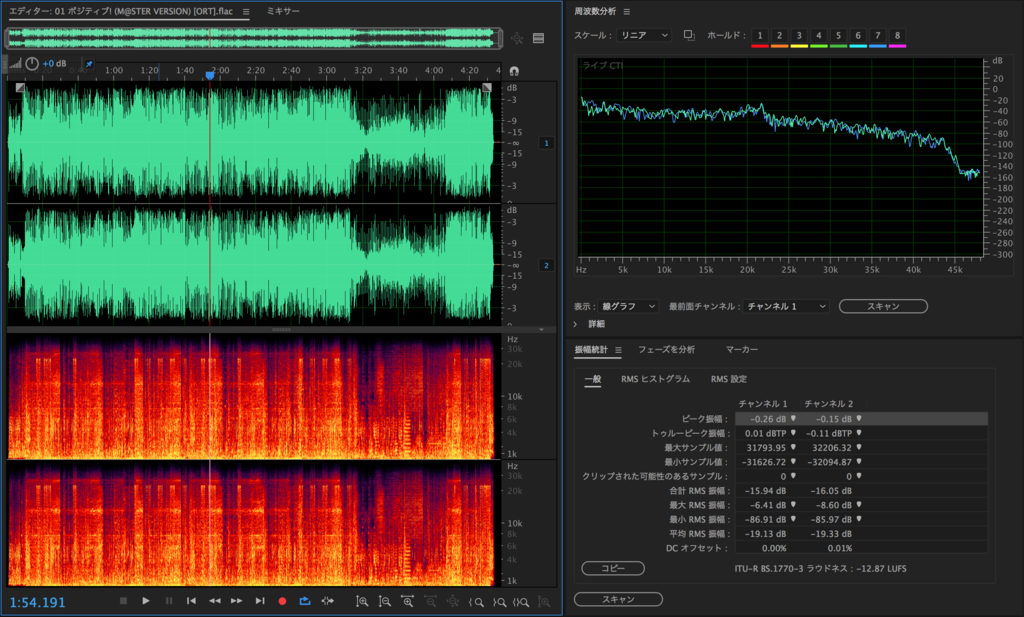
Task: Click the -15.94 dB total RMS value
Action: [x=765, y=491]
